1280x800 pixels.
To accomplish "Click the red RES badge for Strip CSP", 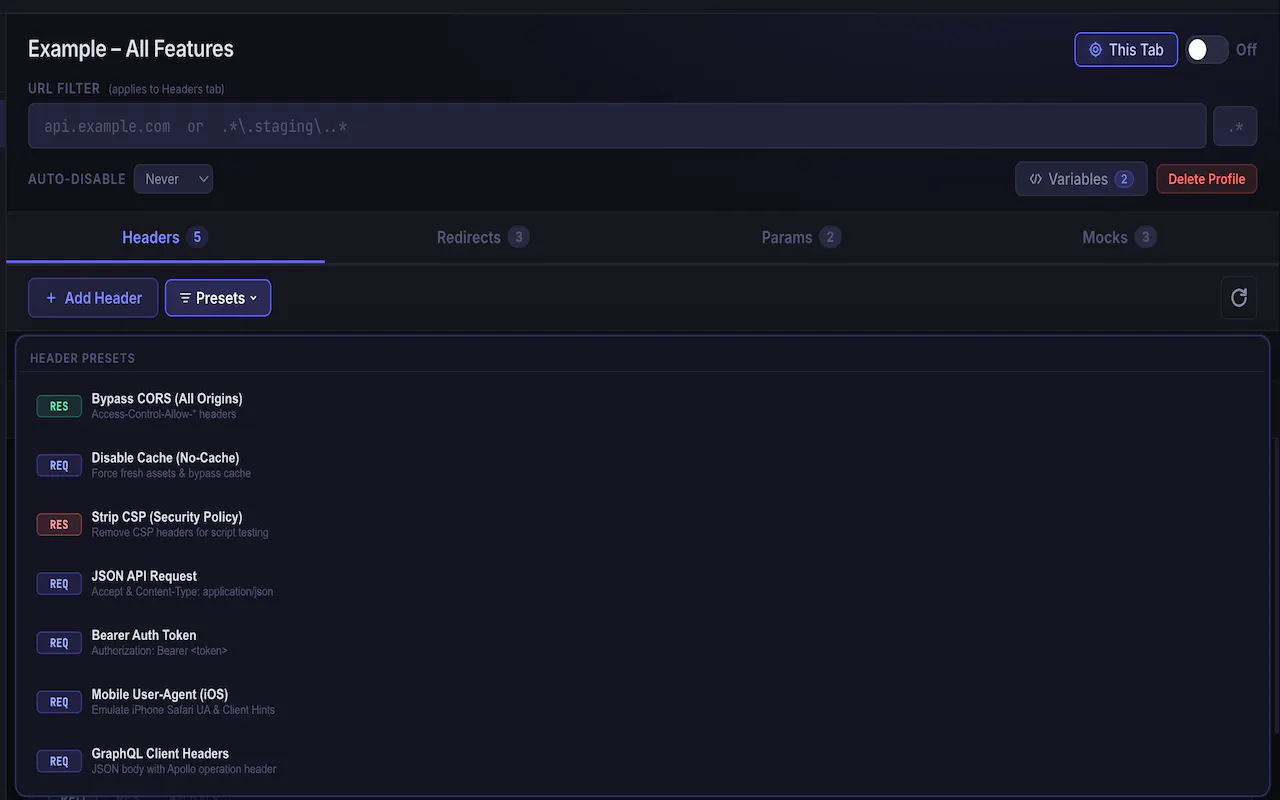I will (59, 524).
